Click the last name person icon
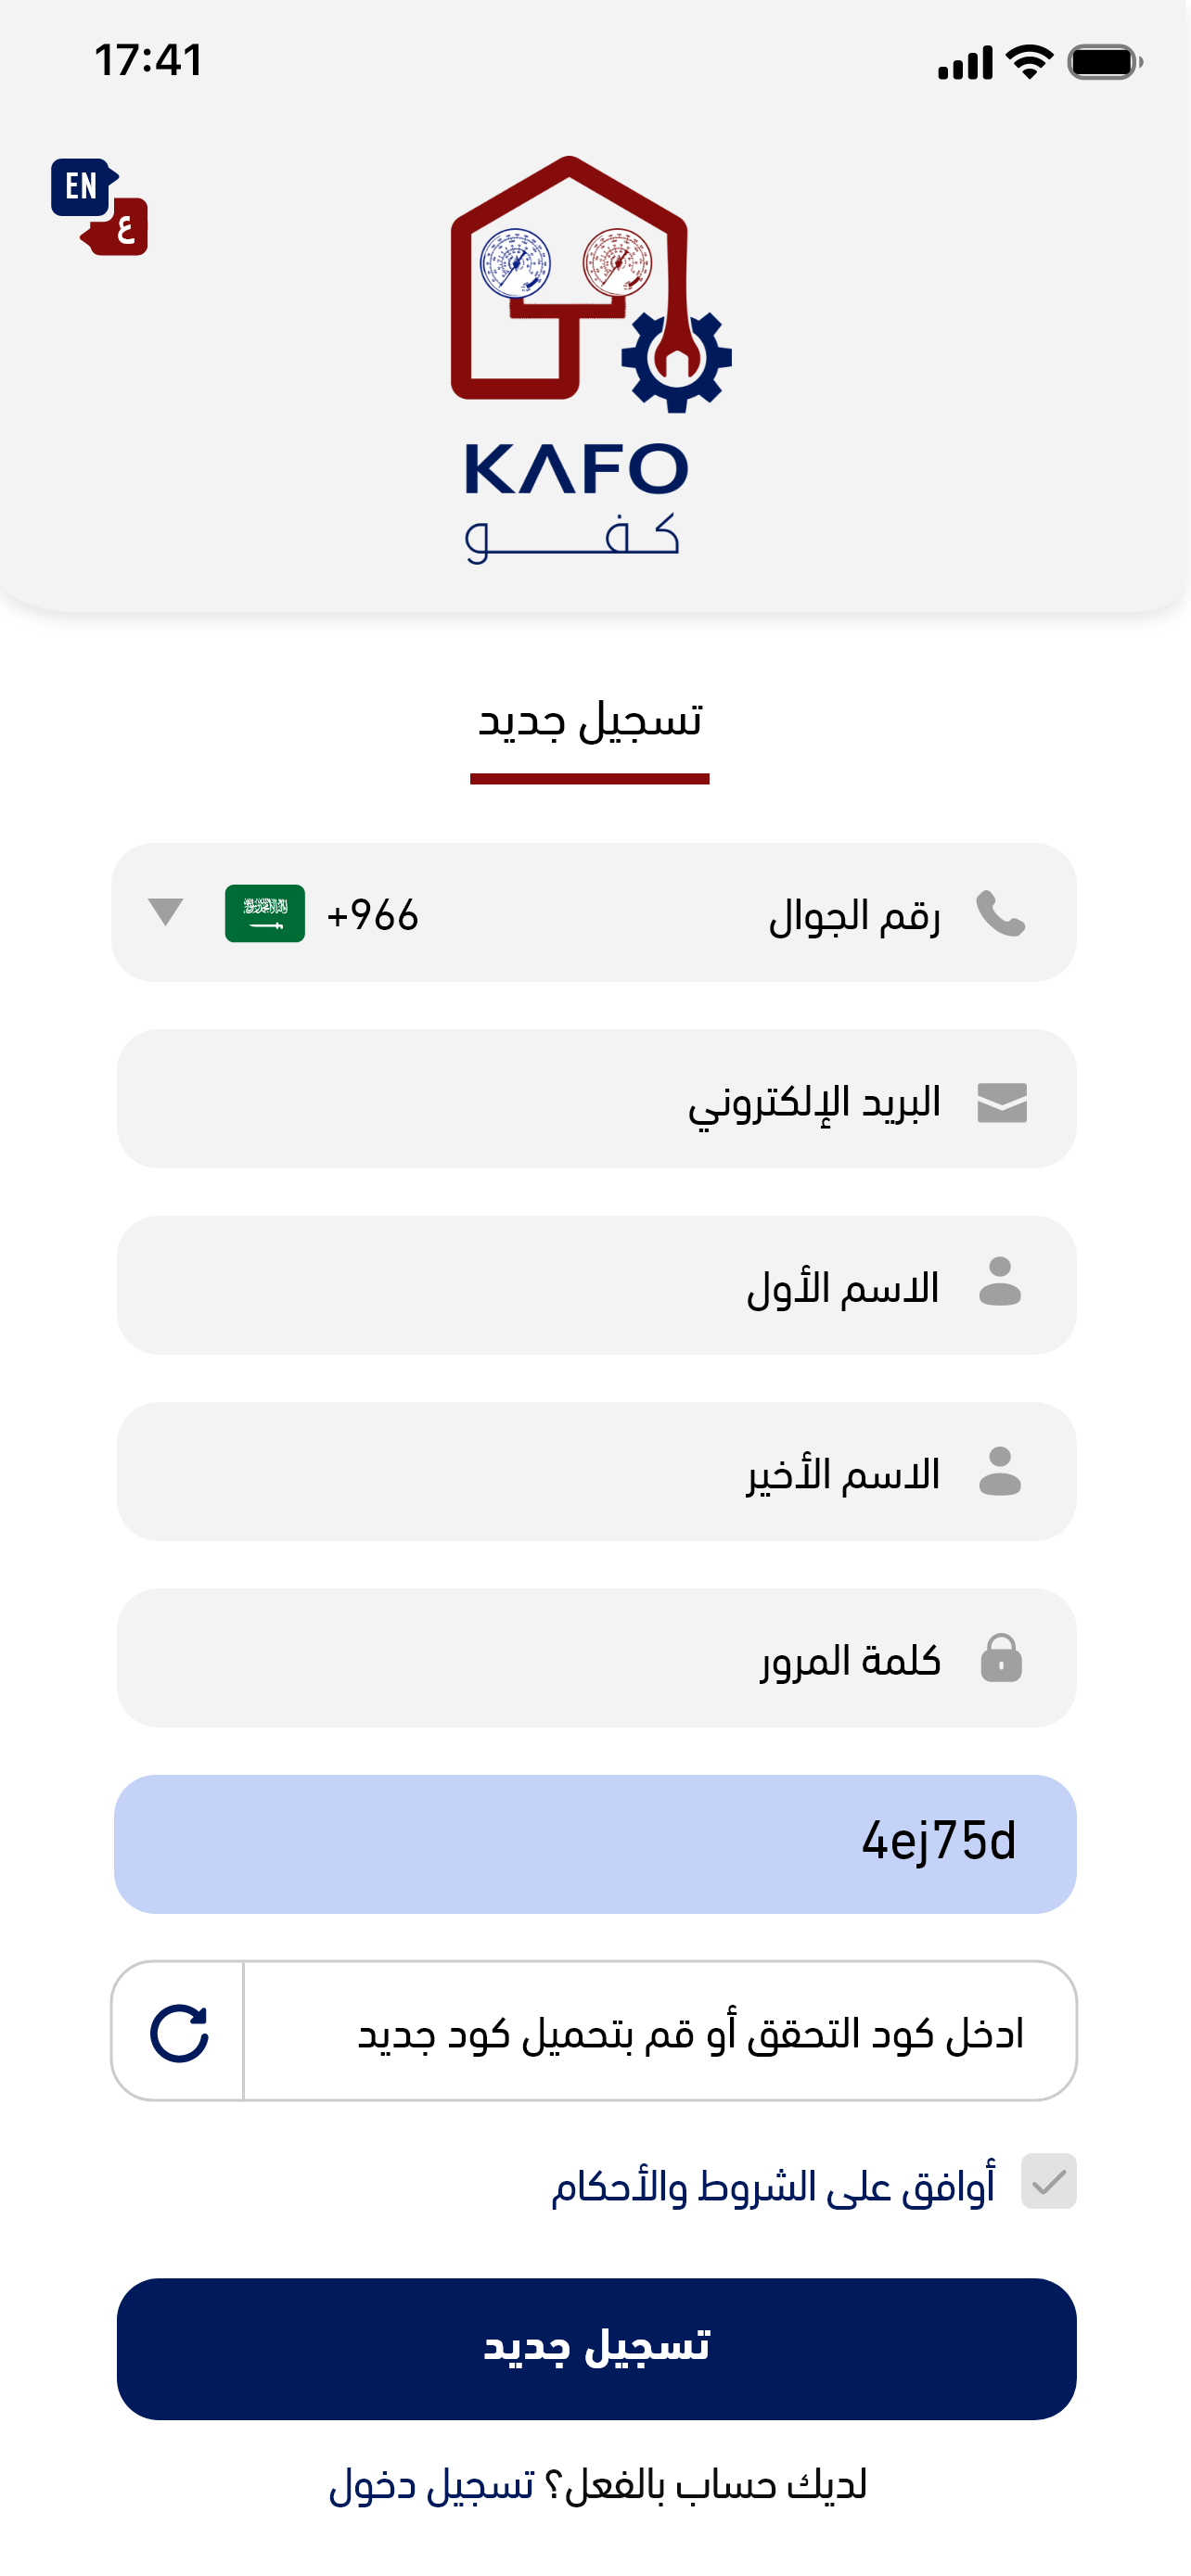The height and width of the screenshot is (2576, 1191). [x=1000, y=1471]
